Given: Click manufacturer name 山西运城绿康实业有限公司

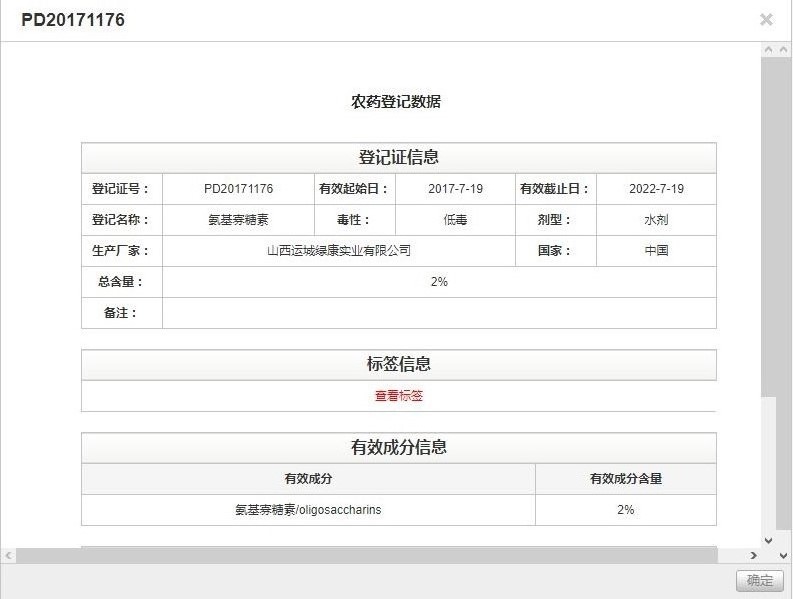Looking at the screenshot, I should pos(338,251).
